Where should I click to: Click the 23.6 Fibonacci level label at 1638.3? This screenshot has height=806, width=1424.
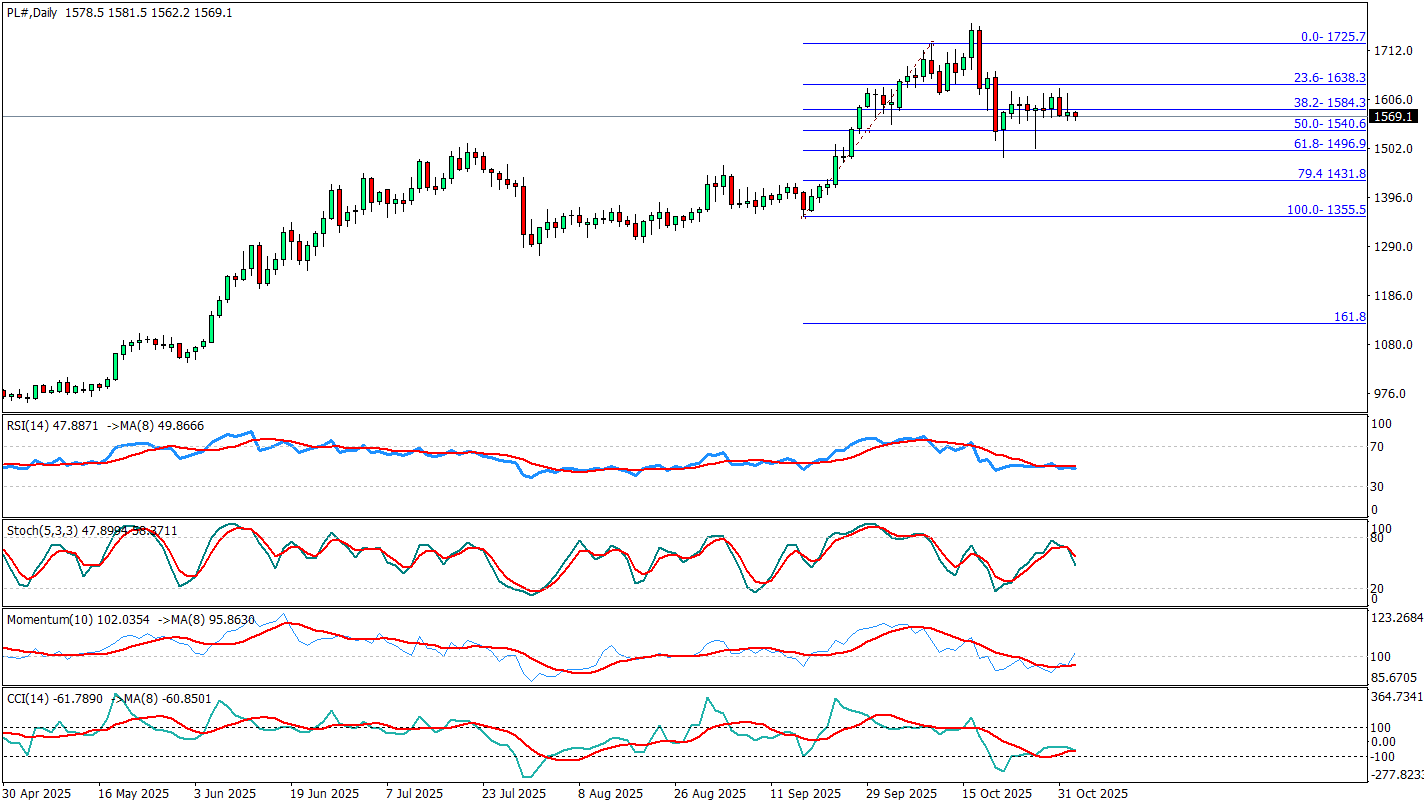point(1330,77)
